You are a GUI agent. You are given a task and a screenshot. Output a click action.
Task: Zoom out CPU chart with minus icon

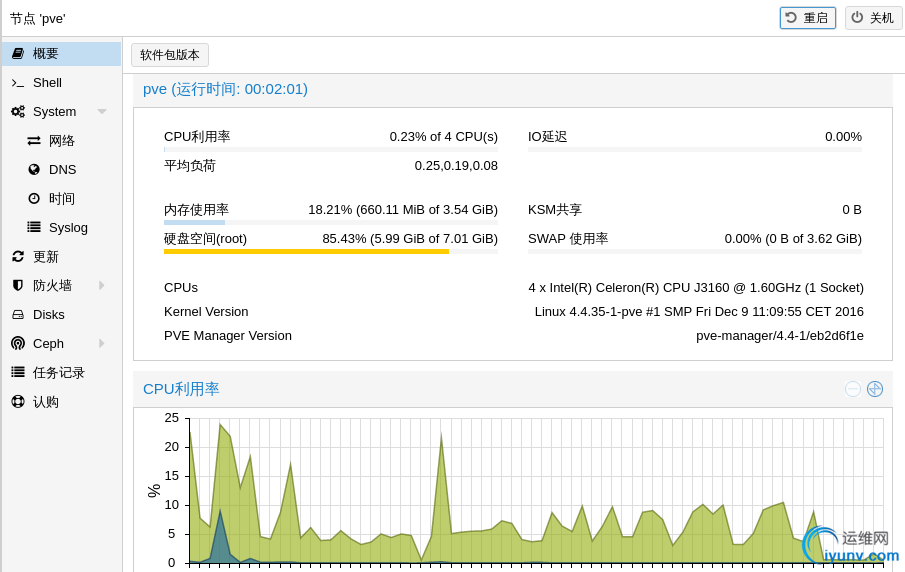(853, 389)
